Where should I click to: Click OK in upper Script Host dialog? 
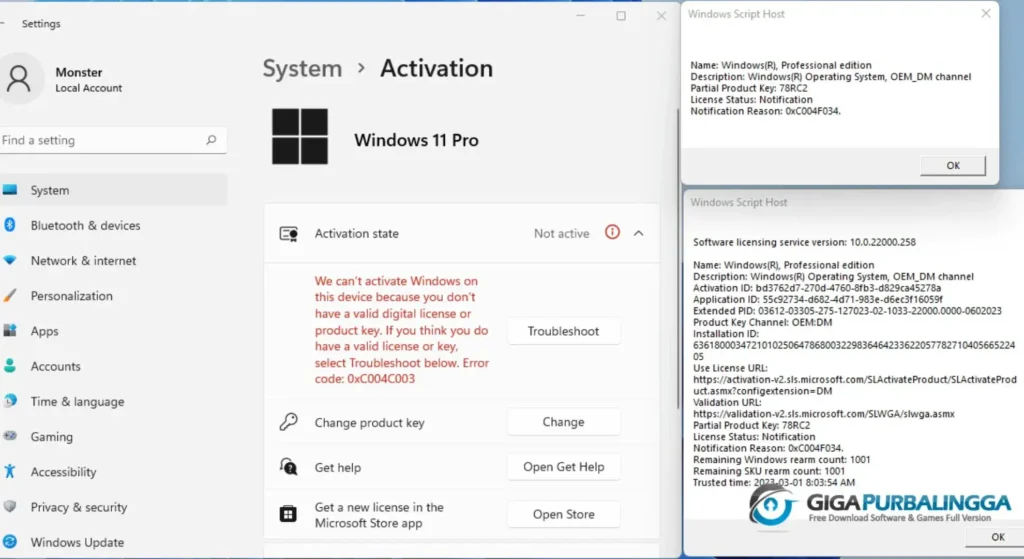953,165
